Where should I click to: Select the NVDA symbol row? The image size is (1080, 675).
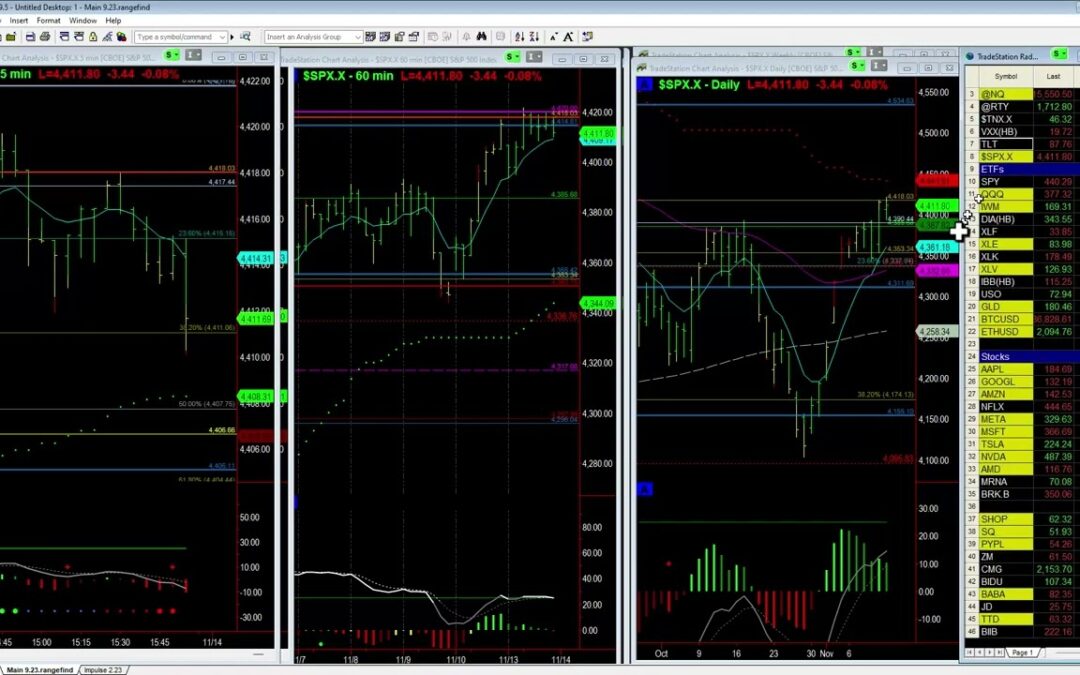(x=1006, y=457)
